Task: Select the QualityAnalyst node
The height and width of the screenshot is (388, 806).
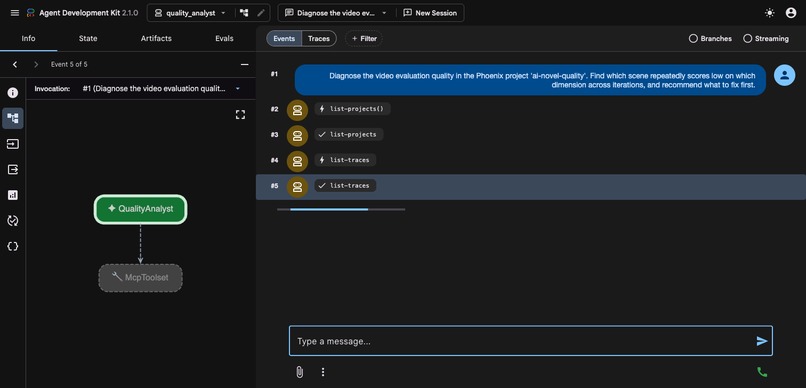Action: 140,209
